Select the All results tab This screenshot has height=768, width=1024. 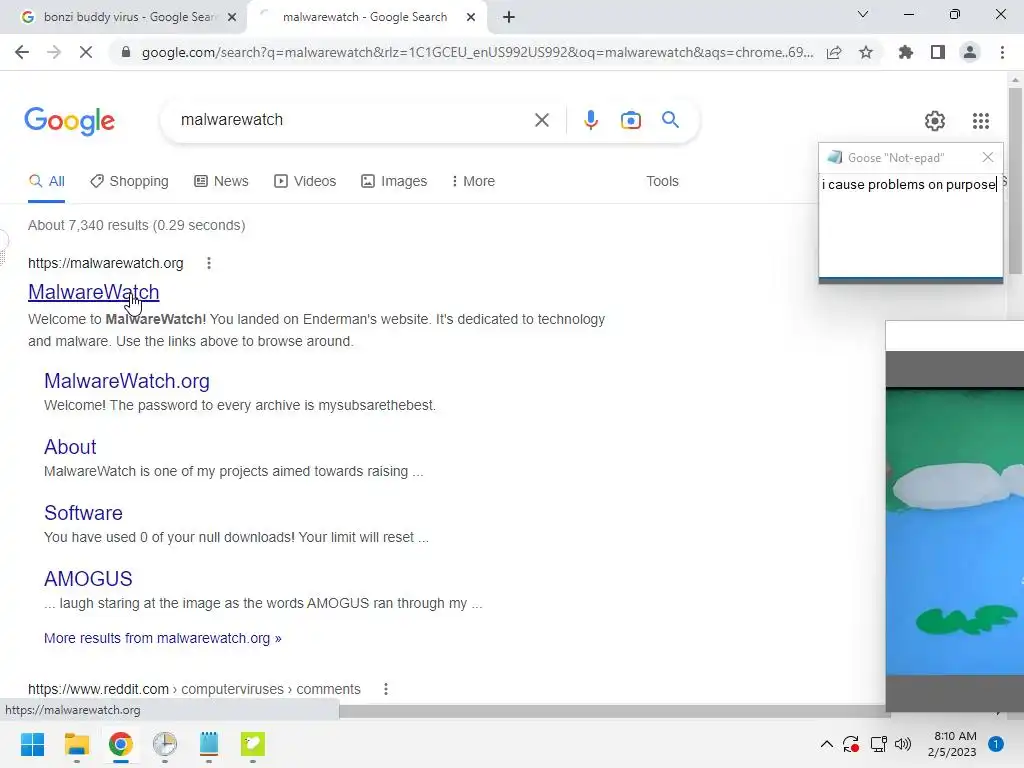click(46, 182)
